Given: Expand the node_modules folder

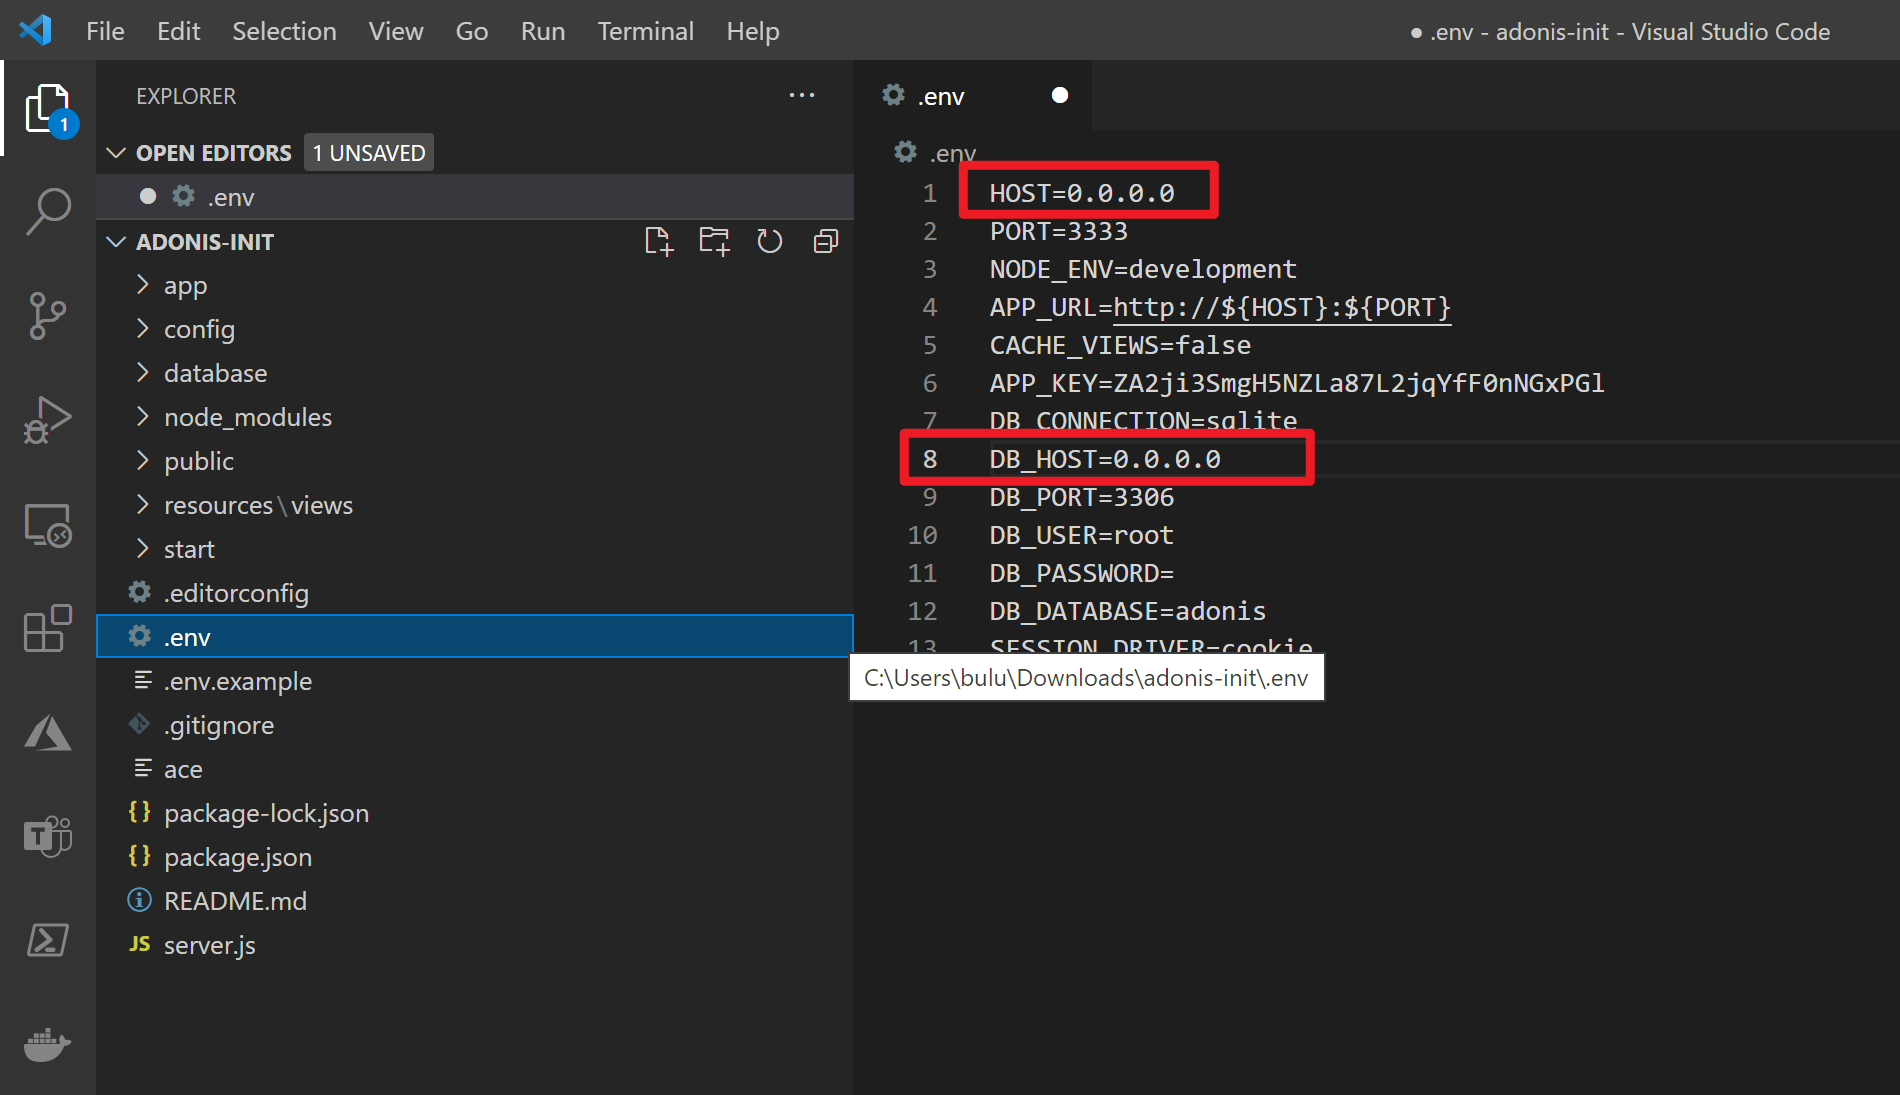Looking at the screenshot, I should [247, 417].
